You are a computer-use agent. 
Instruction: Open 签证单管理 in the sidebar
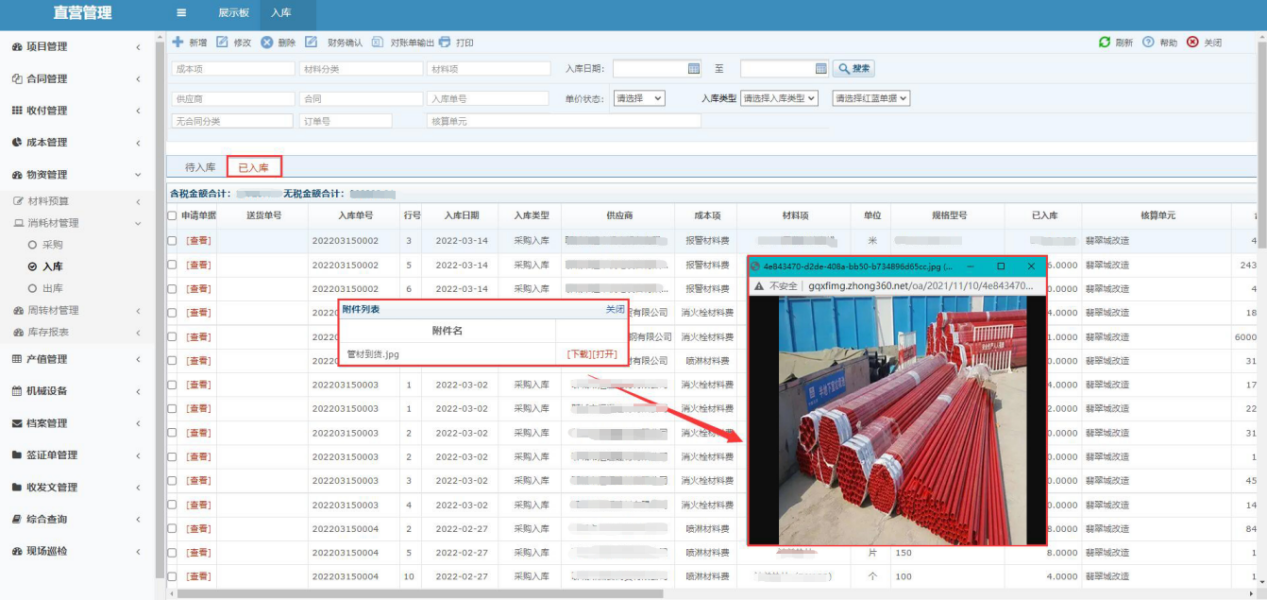click(78, 455)
